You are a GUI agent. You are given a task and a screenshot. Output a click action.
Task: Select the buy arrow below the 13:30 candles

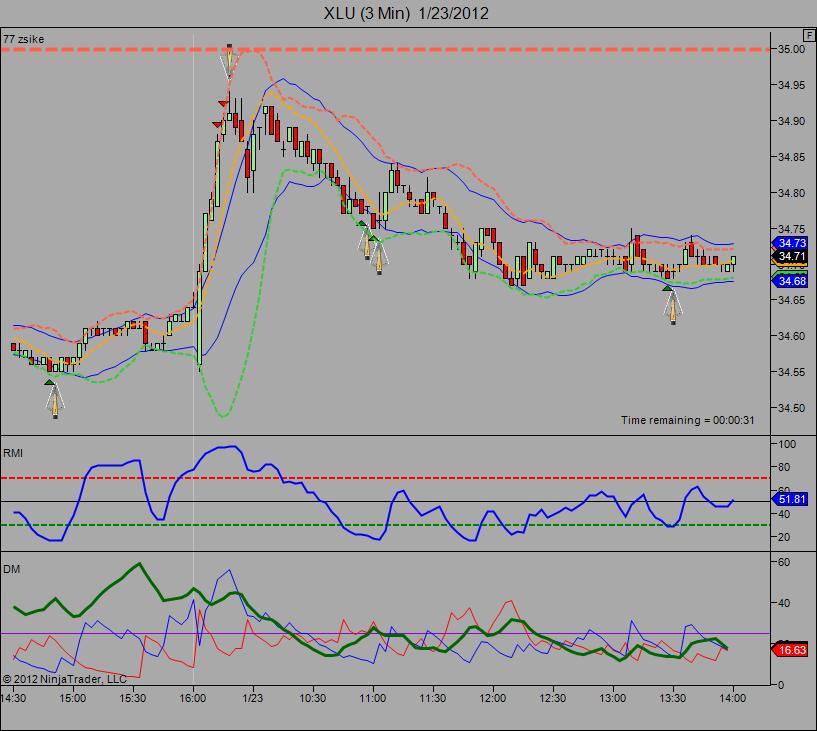673,308
